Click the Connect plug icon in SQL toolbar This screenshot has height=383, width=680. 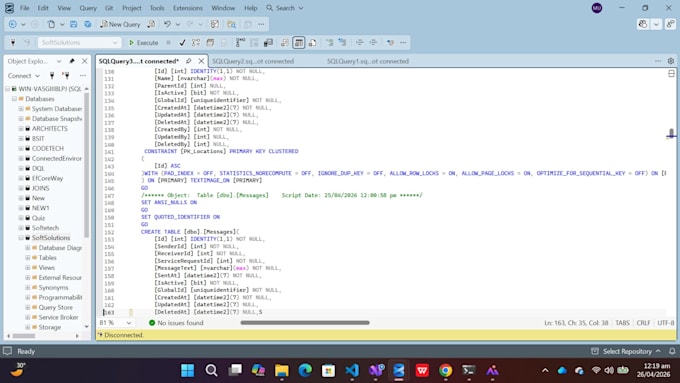pos(13,43)
